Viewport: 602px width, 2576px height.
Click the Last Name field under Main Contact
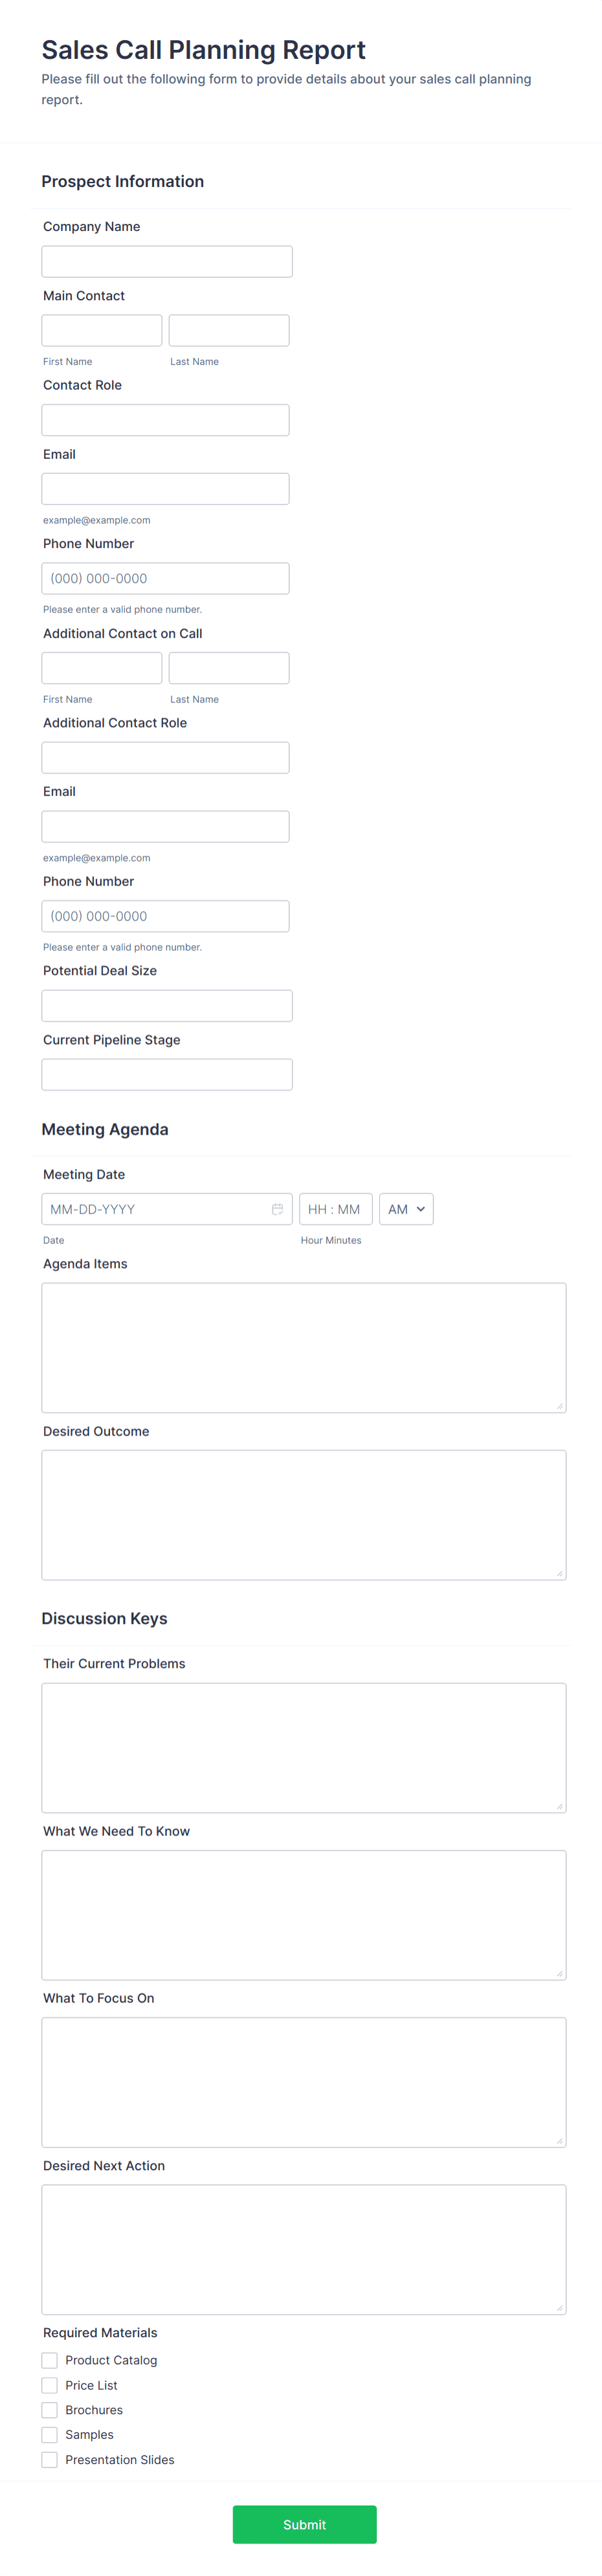228,330
